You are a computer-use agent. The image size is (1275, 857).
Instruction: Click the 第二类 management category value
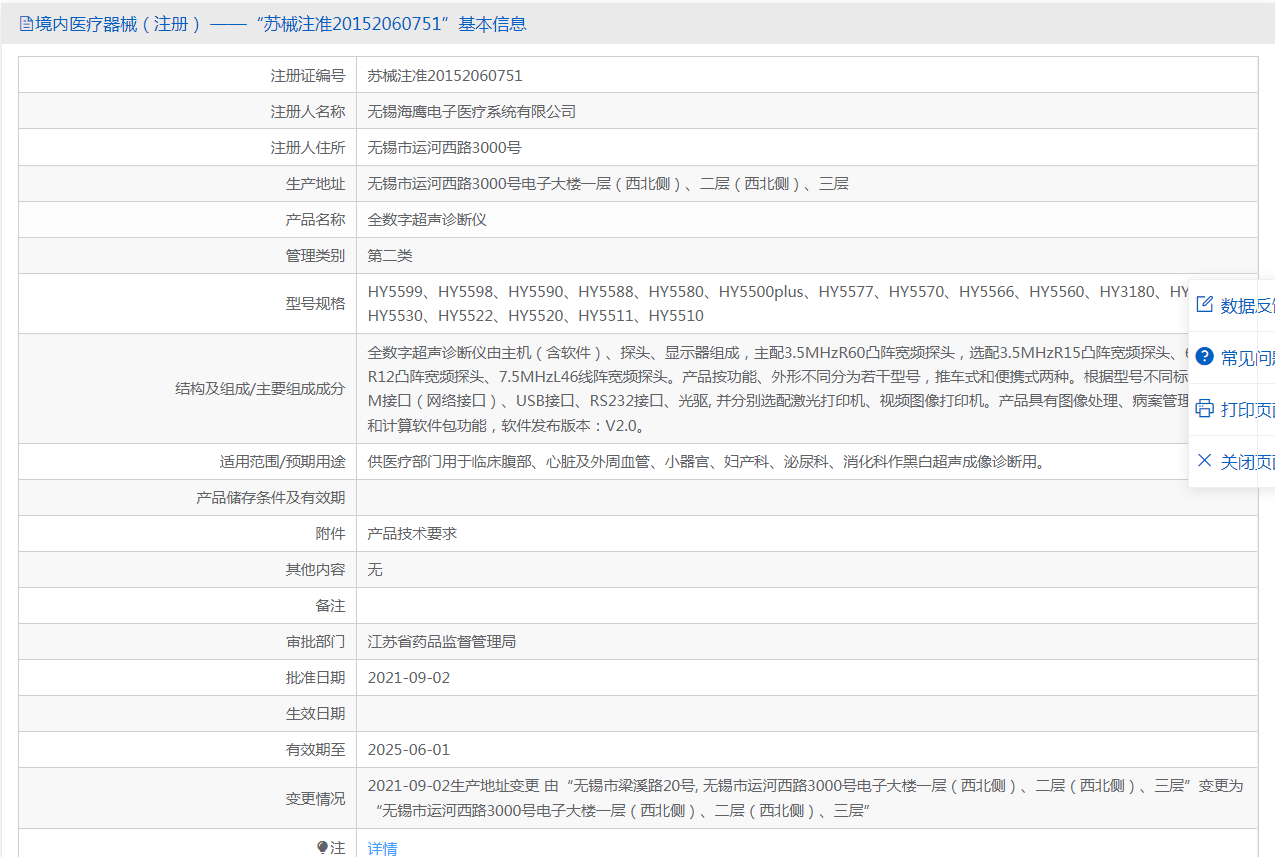pyautogui.click(x=390, y=255)
